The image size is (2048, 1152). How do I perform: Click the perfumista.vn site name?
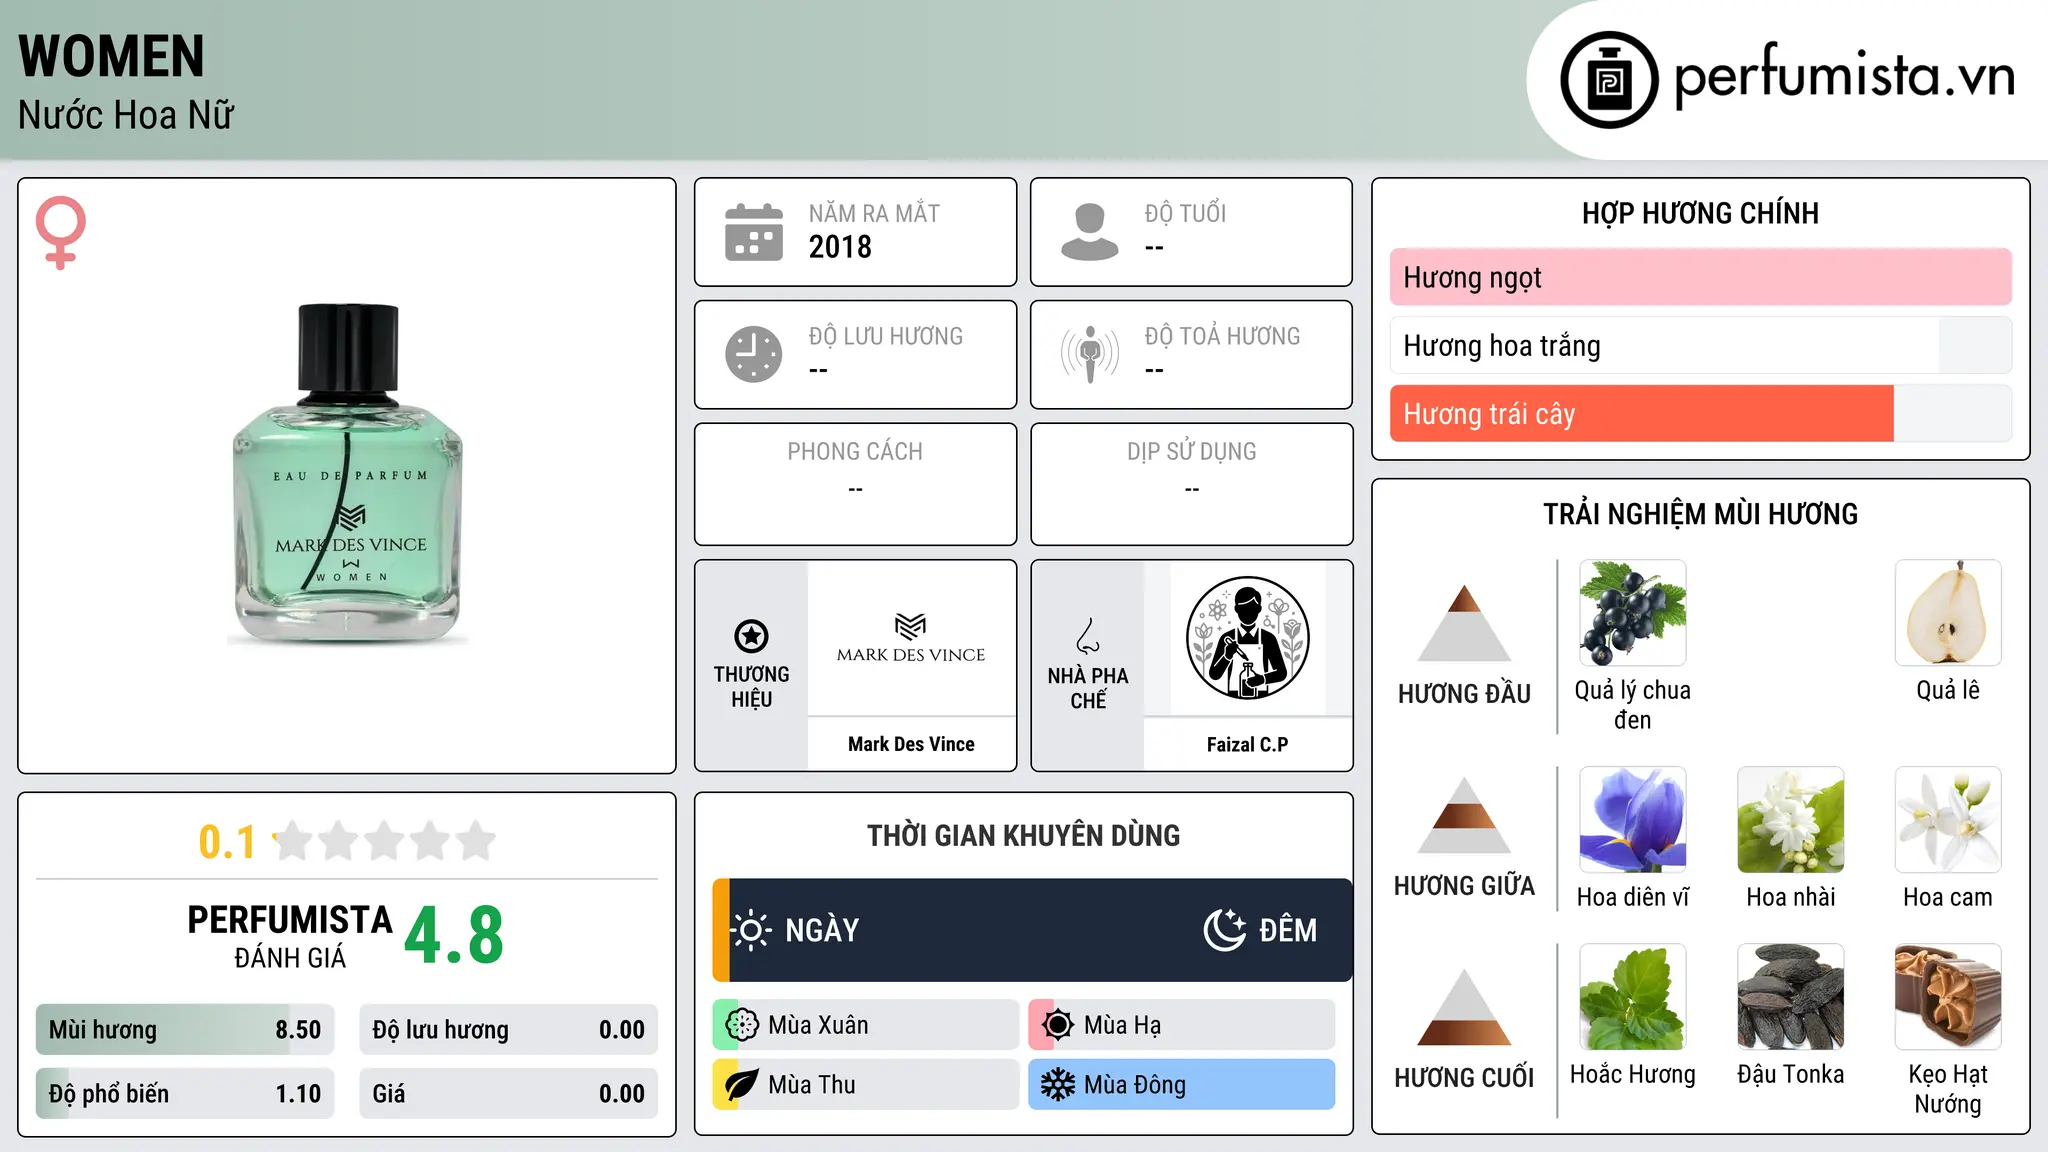coord(1845,78)
